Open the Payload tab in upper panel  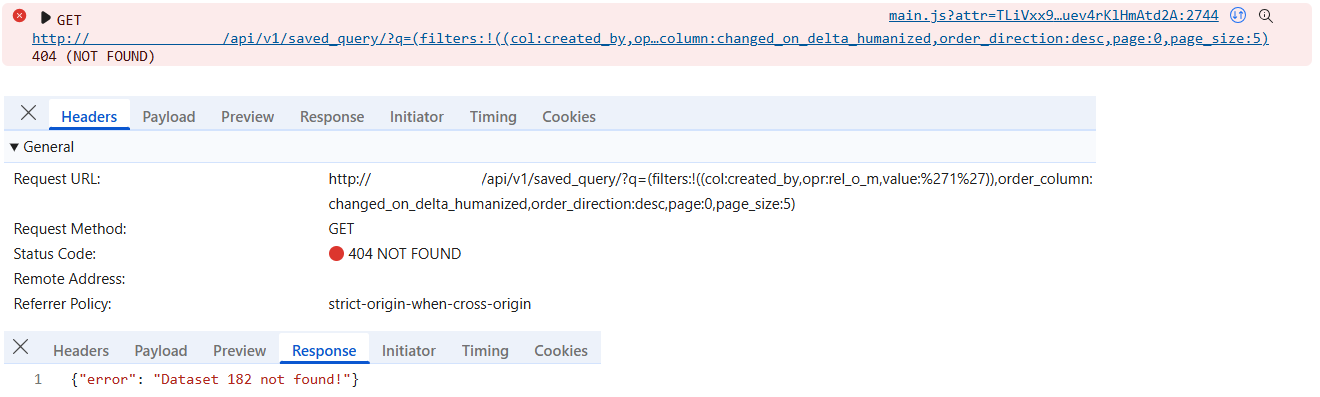point(169,116)
